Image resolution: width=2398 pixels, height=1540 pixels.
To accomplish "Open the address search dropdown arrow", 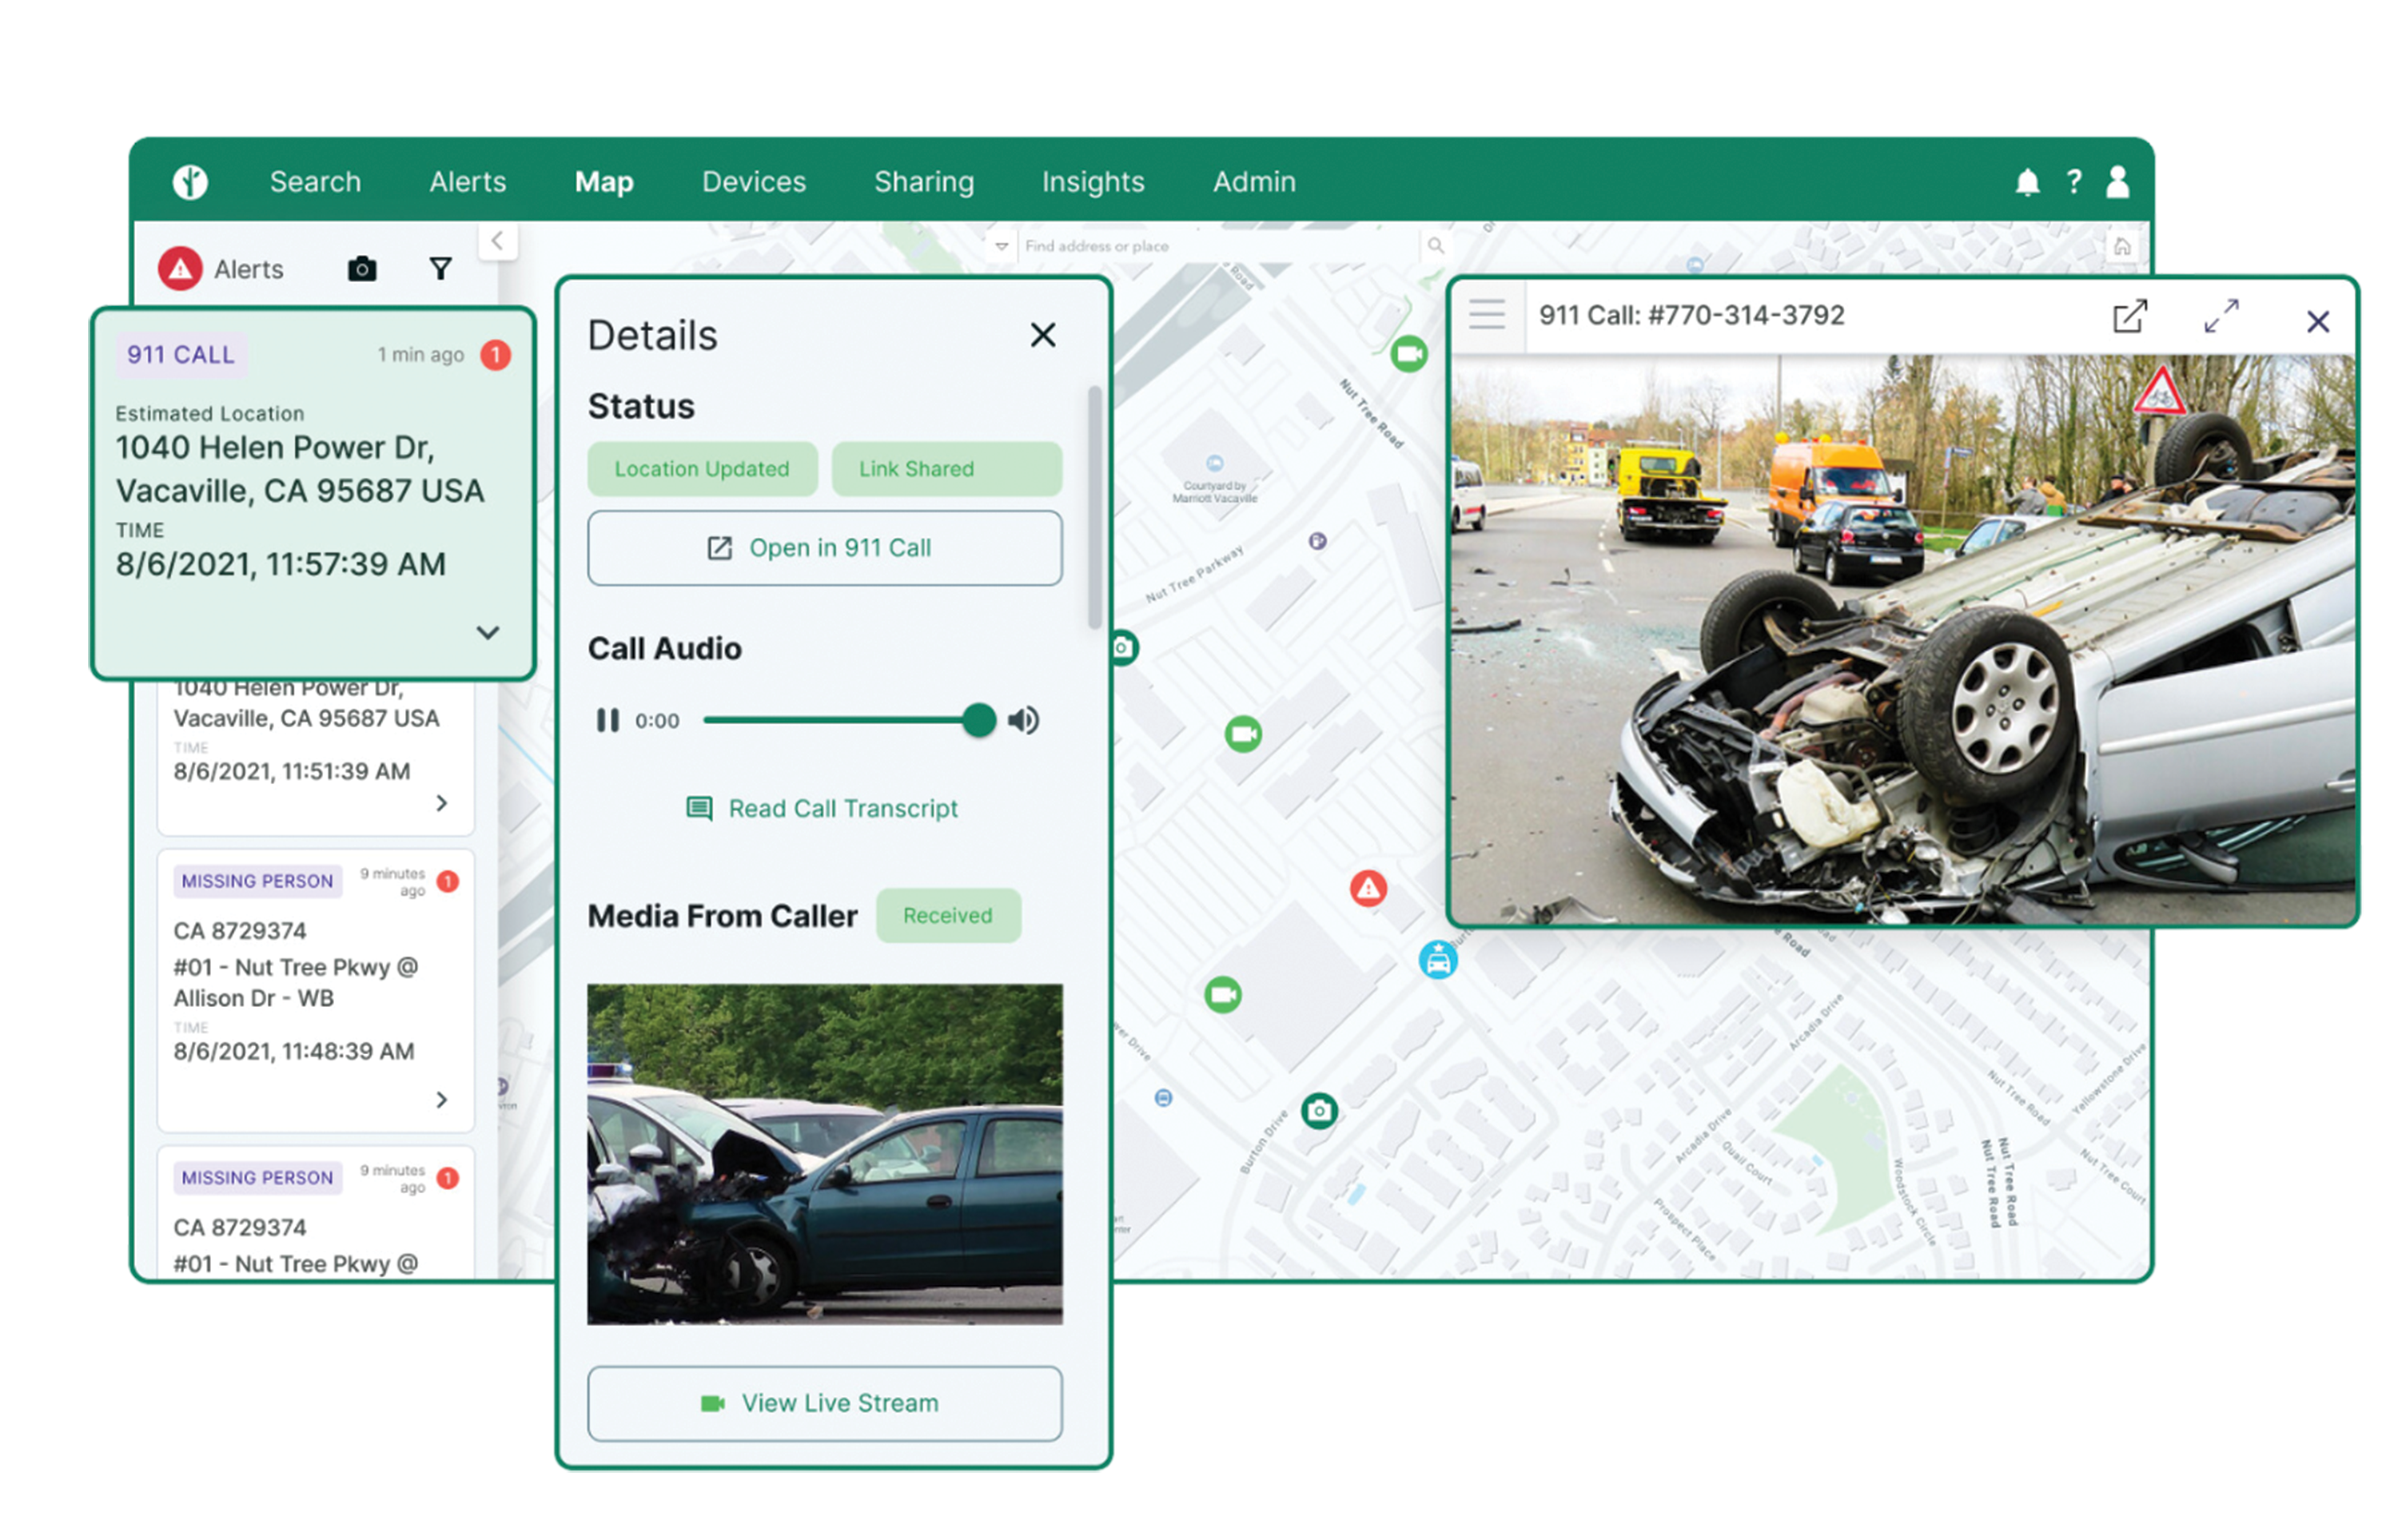I will (1001, 246).
